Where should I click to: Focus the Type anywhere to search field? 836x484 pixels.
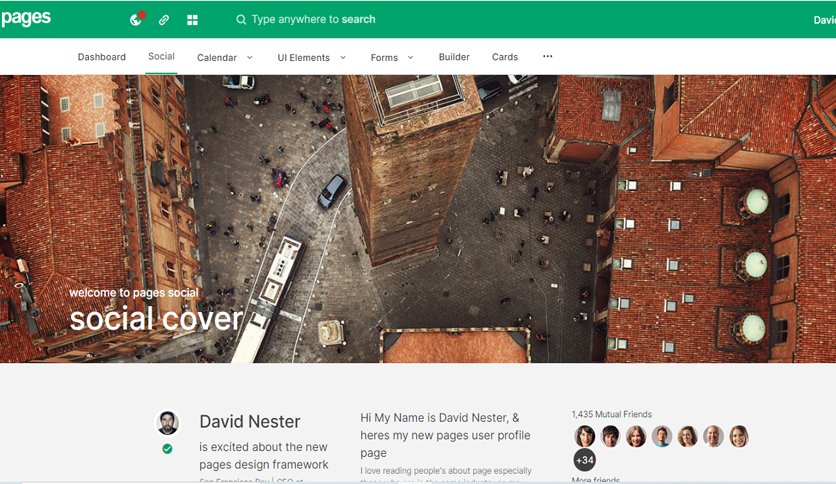(x=314, y=19)
